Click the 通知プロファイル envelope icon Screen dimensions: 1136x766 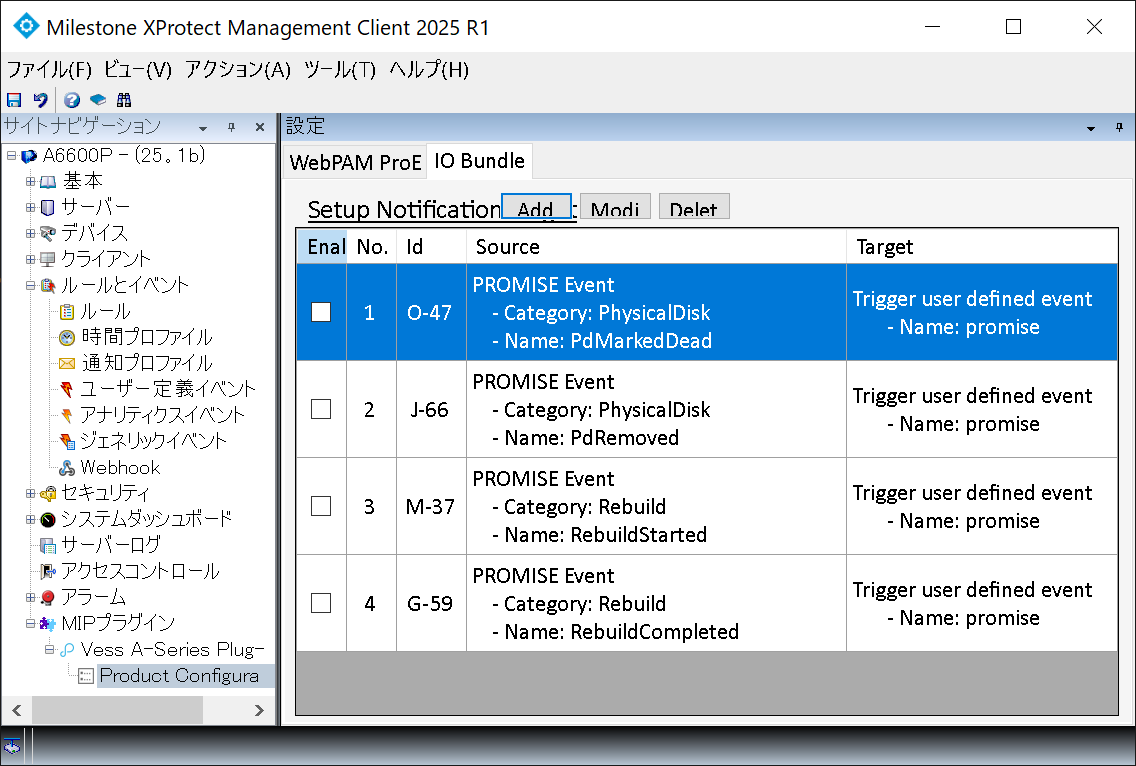(67, 363)
